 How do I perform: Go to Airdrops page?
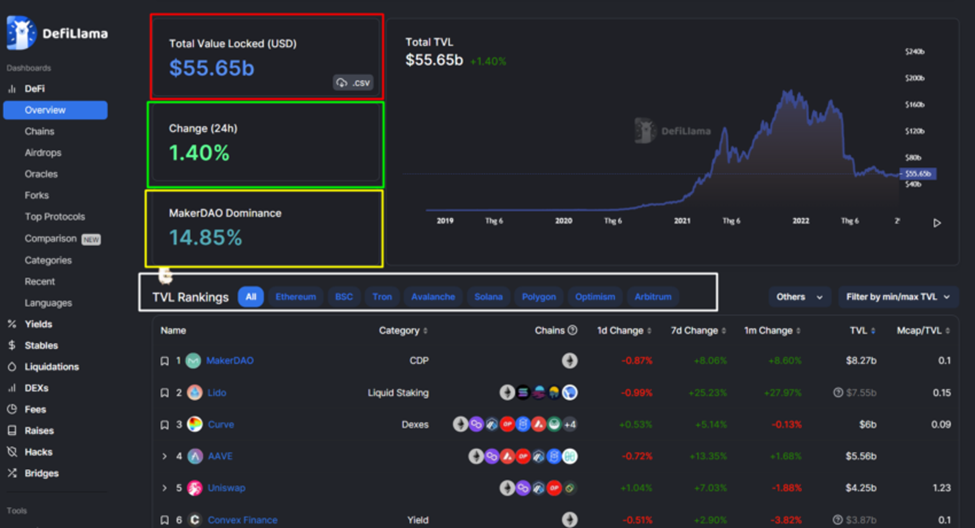coord(43,152)
